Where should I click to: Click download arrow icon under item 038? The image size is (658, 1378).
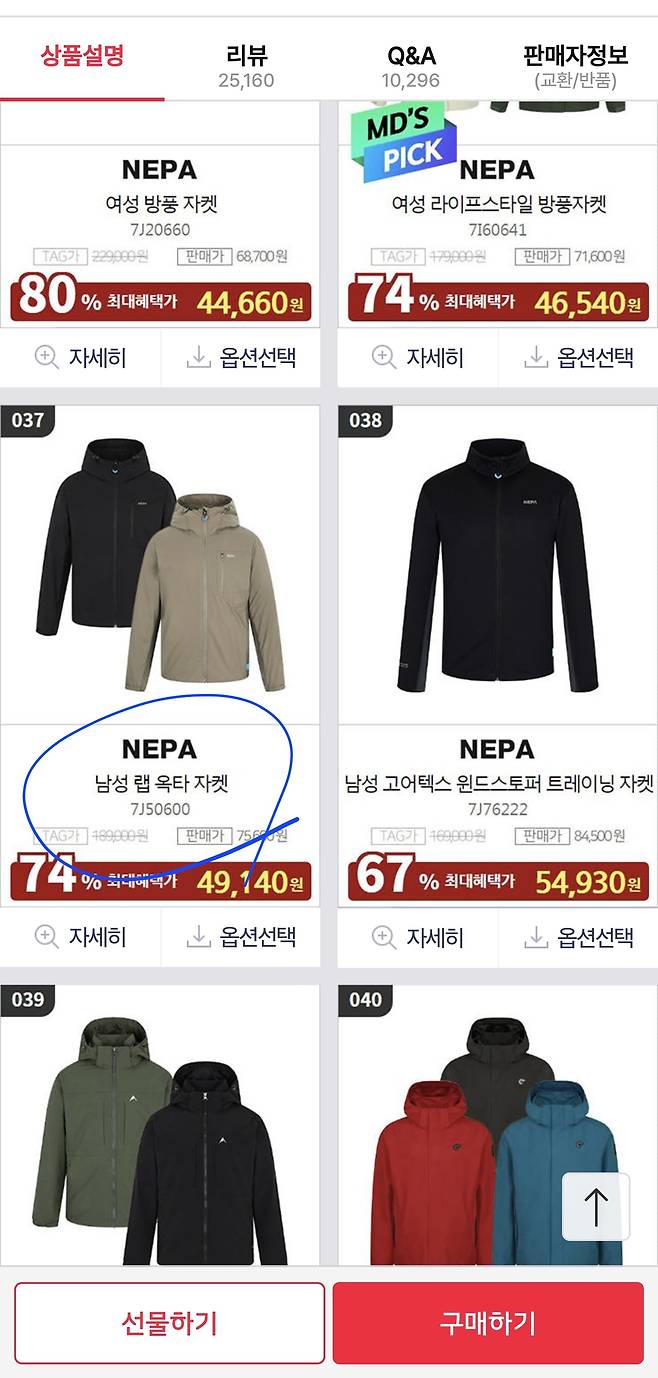click(x=537, y=937)
